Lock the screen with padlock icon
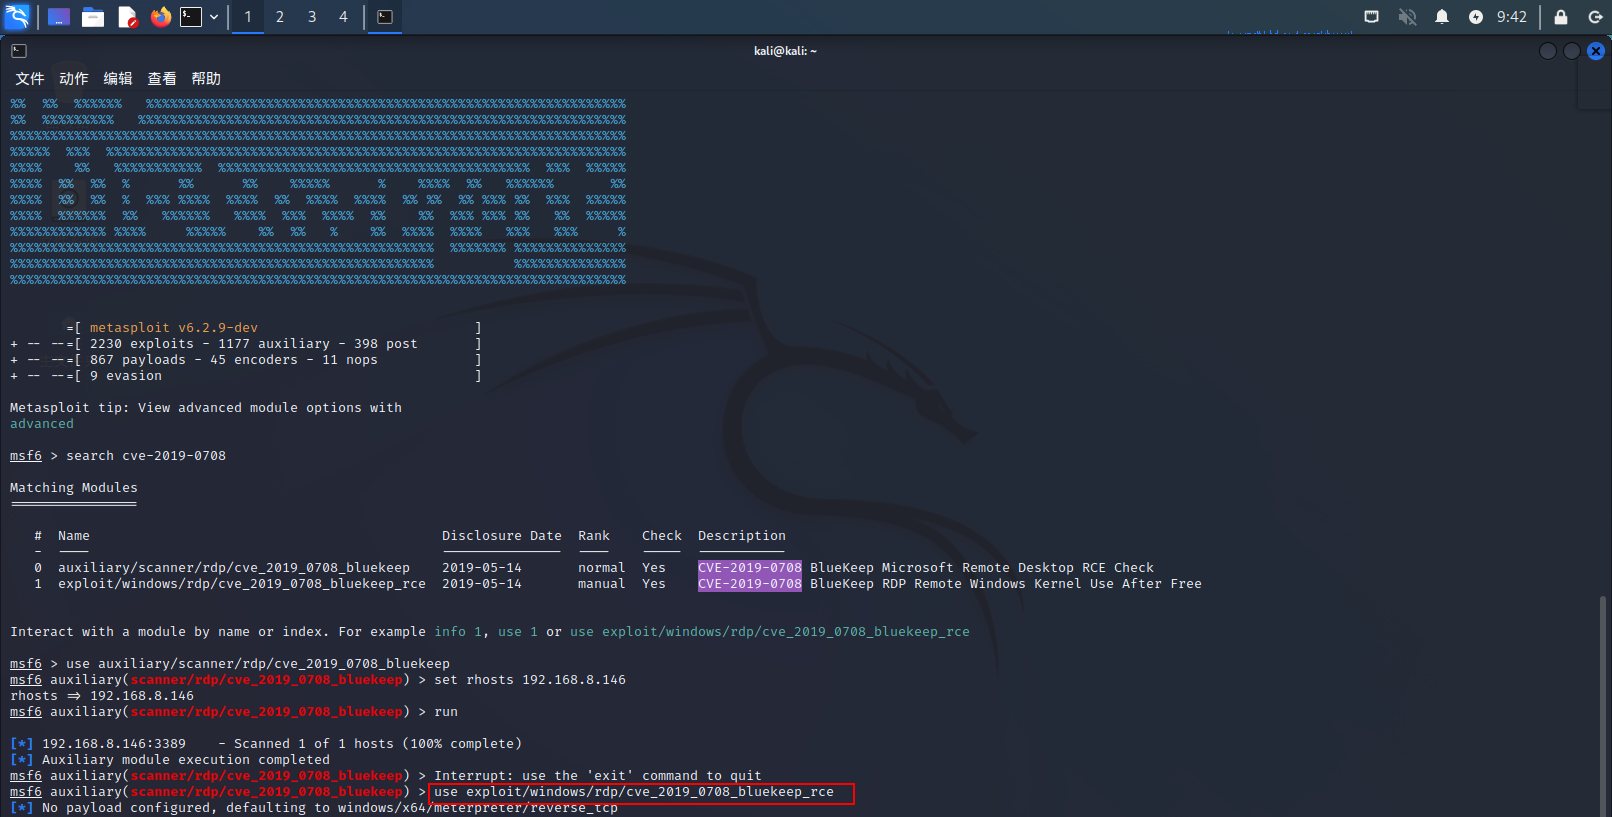Screen dimensions: 1612x817 tap(1561, 17)
